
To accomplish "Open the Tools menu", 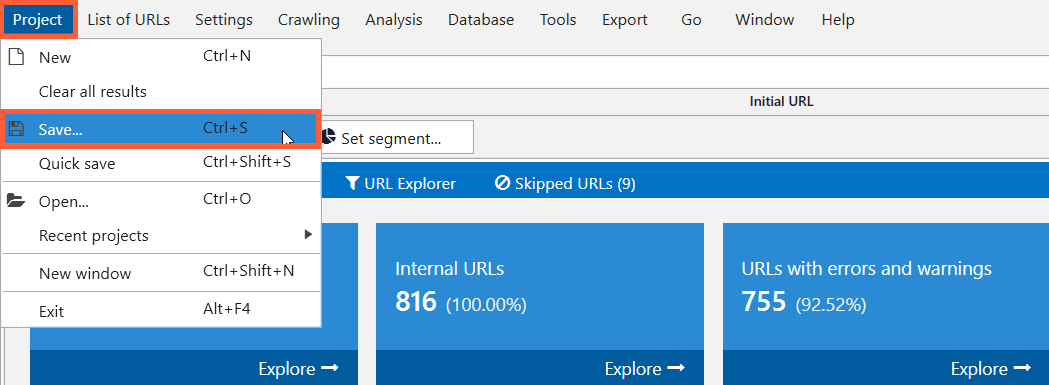I will 558,20.
